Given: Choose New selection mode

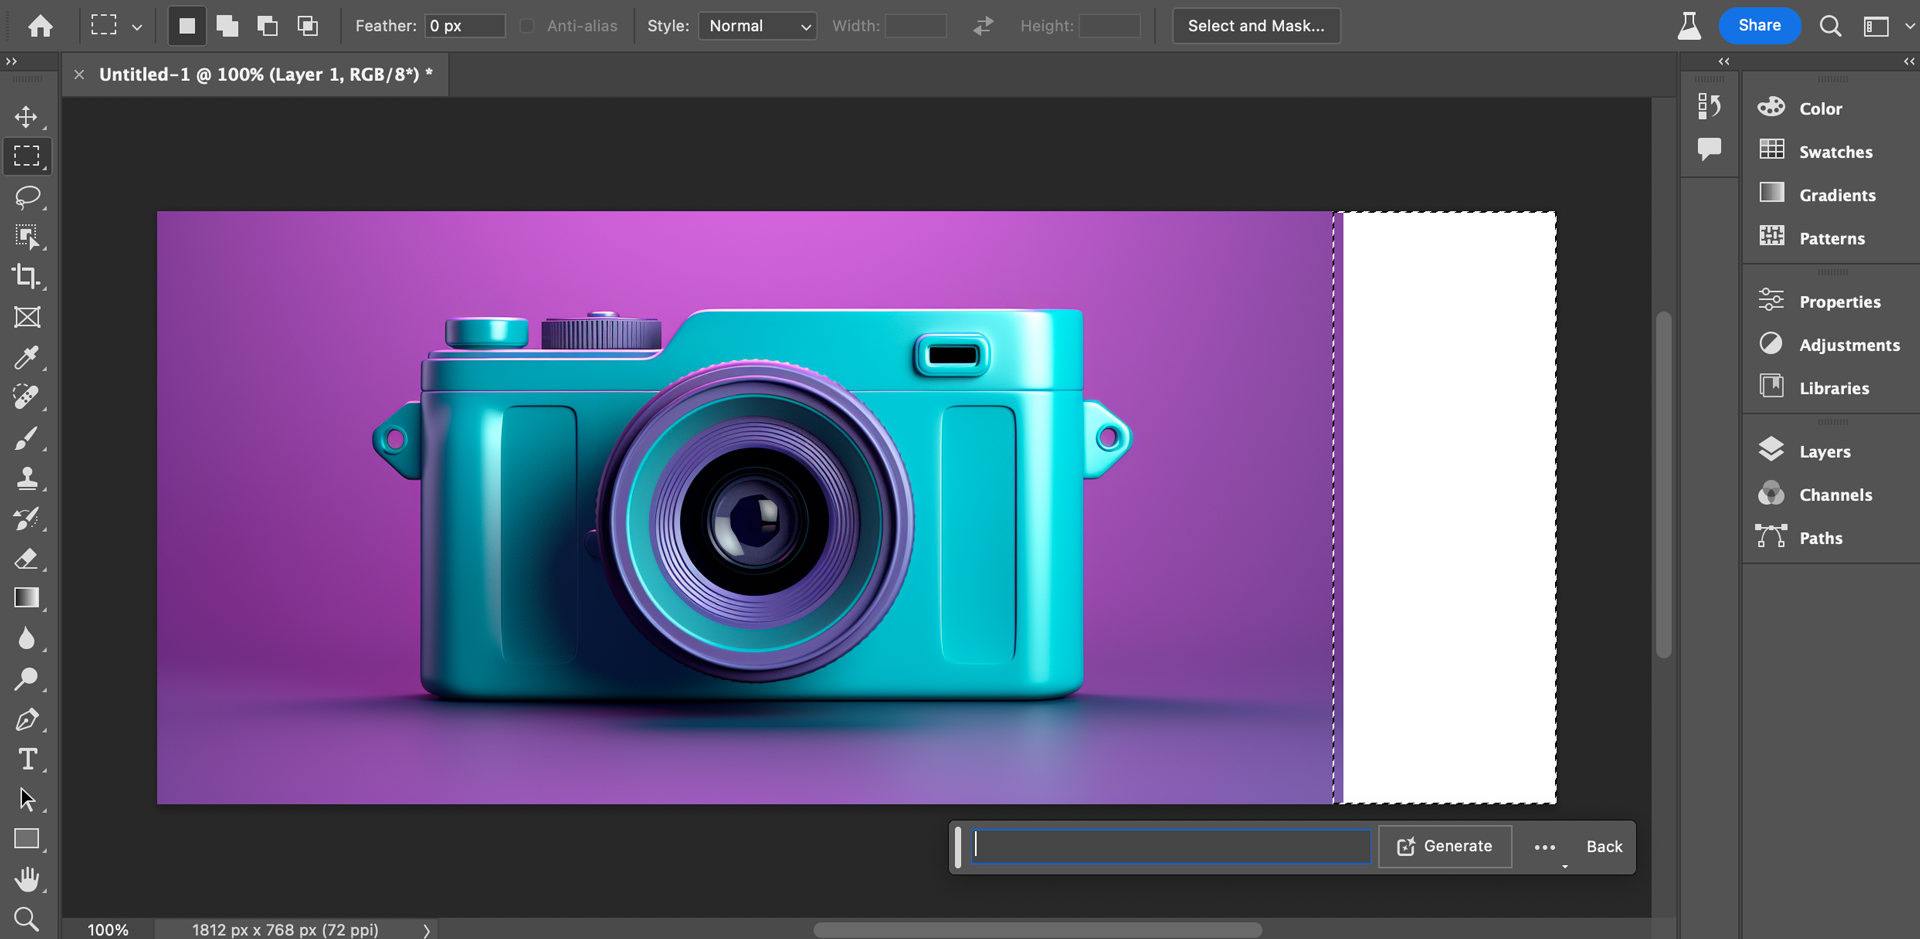Looking at the screenshot, I should [187, 26].
